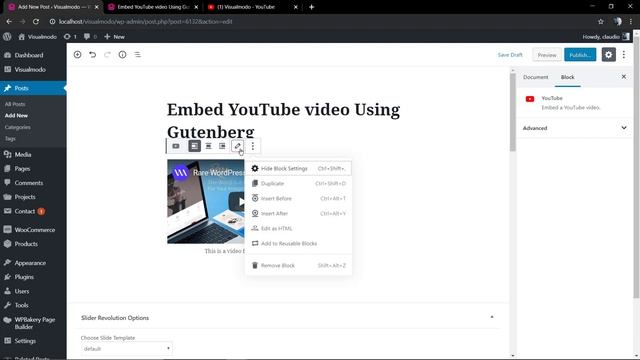The image size is (640, 360).
Task: Open the block navigation list icon
Action: tap(138, 55)
